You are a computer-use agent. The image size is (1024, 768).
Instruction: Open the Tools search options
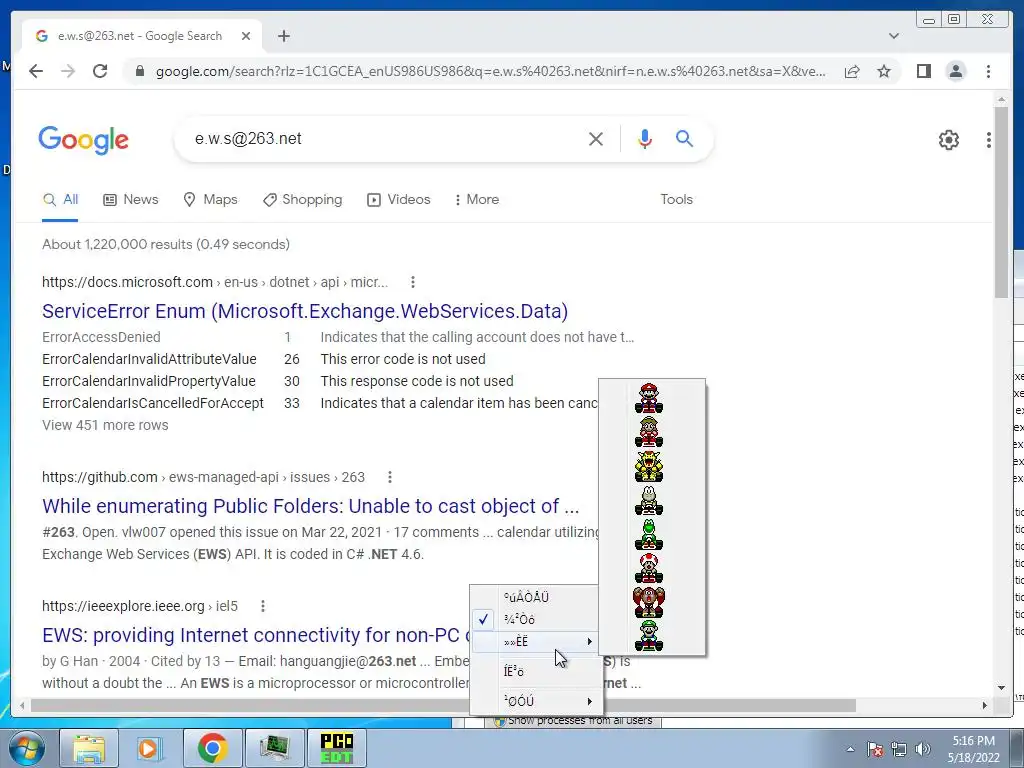coord(676,199)
